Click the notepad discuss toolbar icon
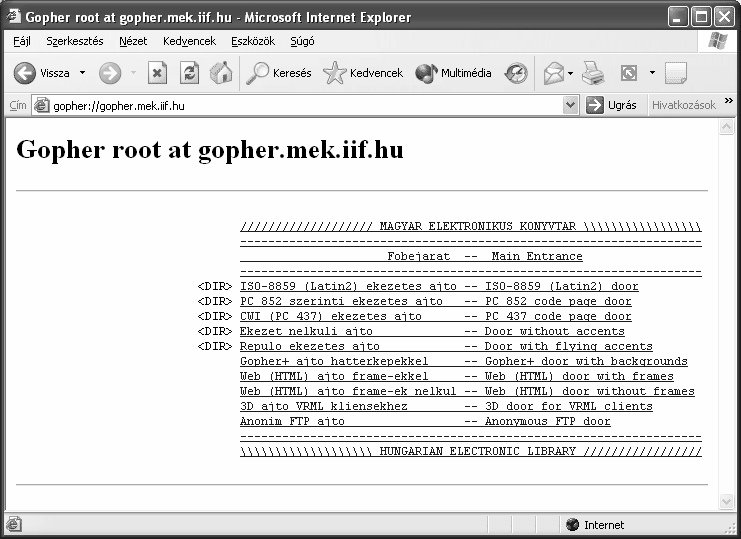The width and height of the screenshot is (741, 539). tap(675, 73)
